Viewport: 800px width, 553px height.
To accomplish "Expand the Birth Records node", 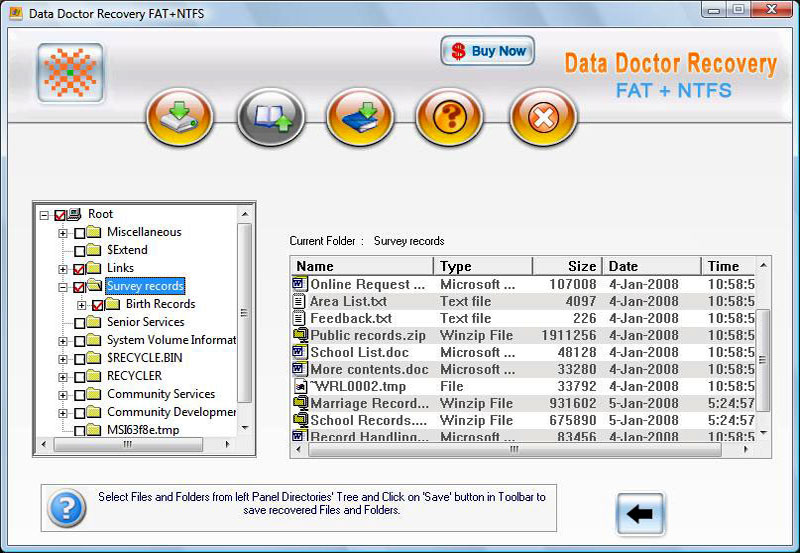I will [82, 305].
